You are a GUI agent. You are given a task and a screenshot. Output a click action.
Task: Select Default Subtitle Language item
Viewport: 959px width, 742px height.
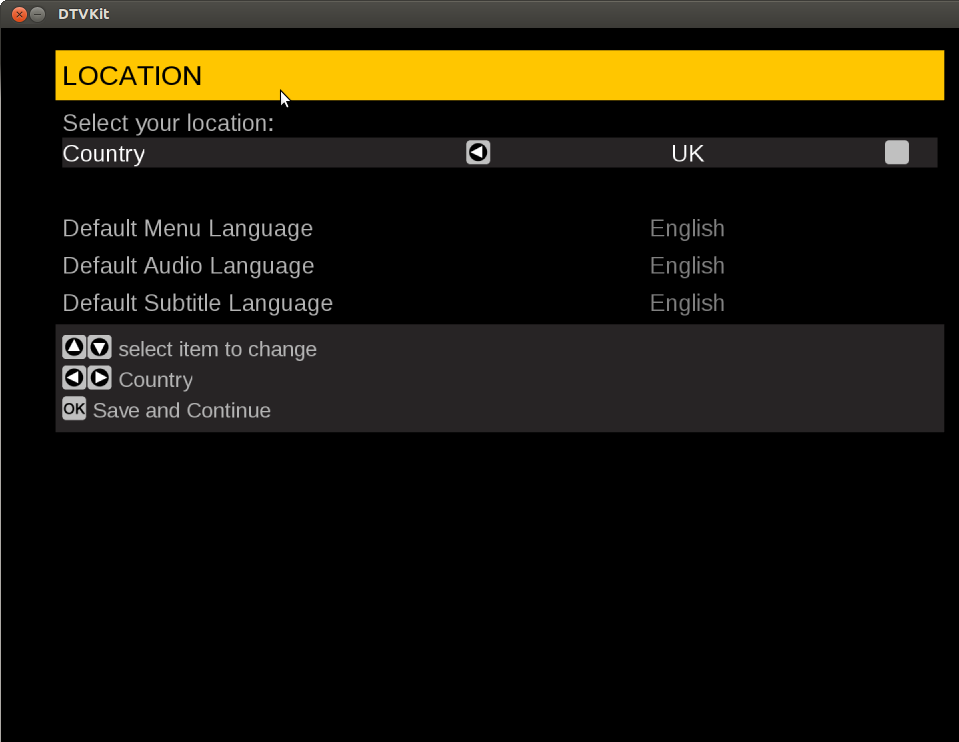[198, 303]
